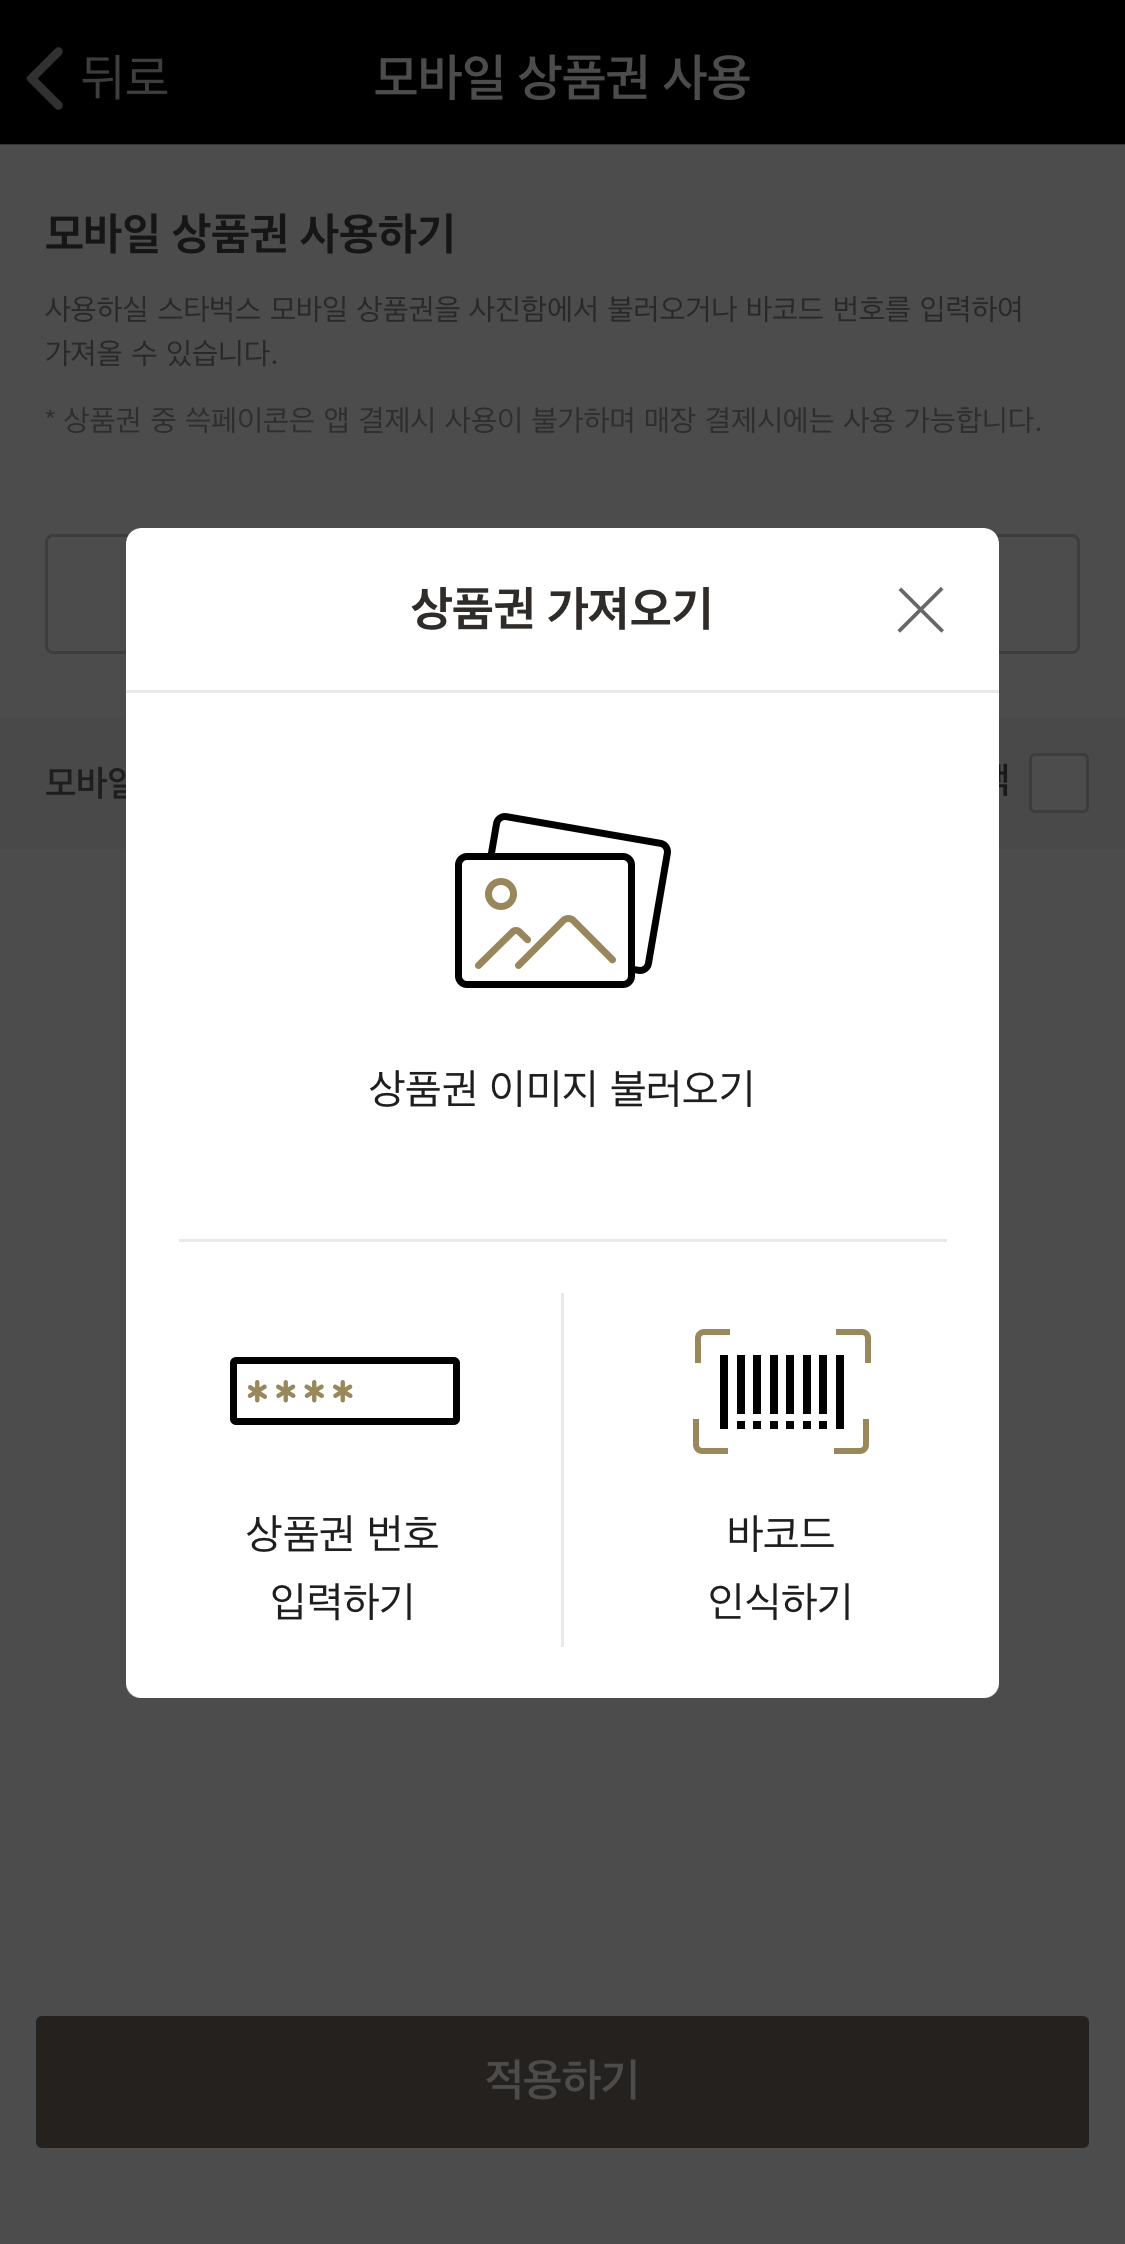Tap dimmed backdrop between popup and 적용하기
1125x2244 pixels.
click(562, 1856)
